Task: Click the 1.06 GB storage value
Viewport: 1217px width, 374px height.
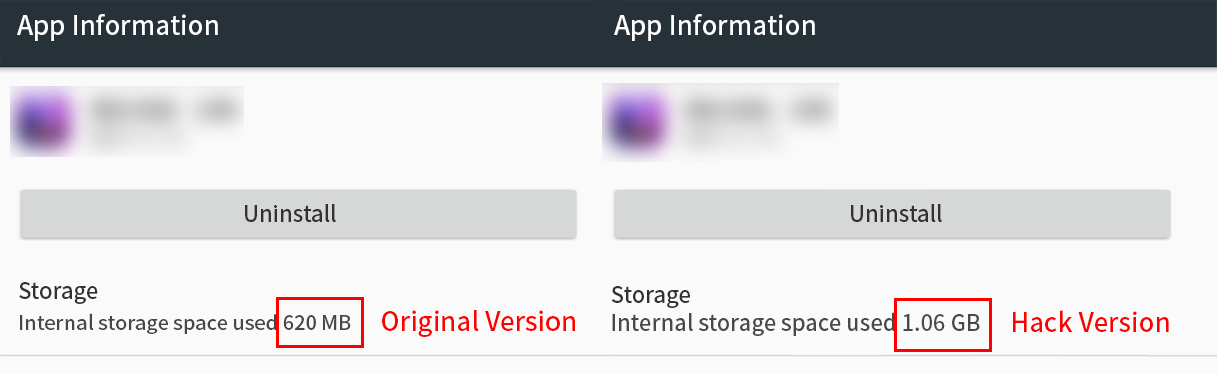Action: pos(941,324)
